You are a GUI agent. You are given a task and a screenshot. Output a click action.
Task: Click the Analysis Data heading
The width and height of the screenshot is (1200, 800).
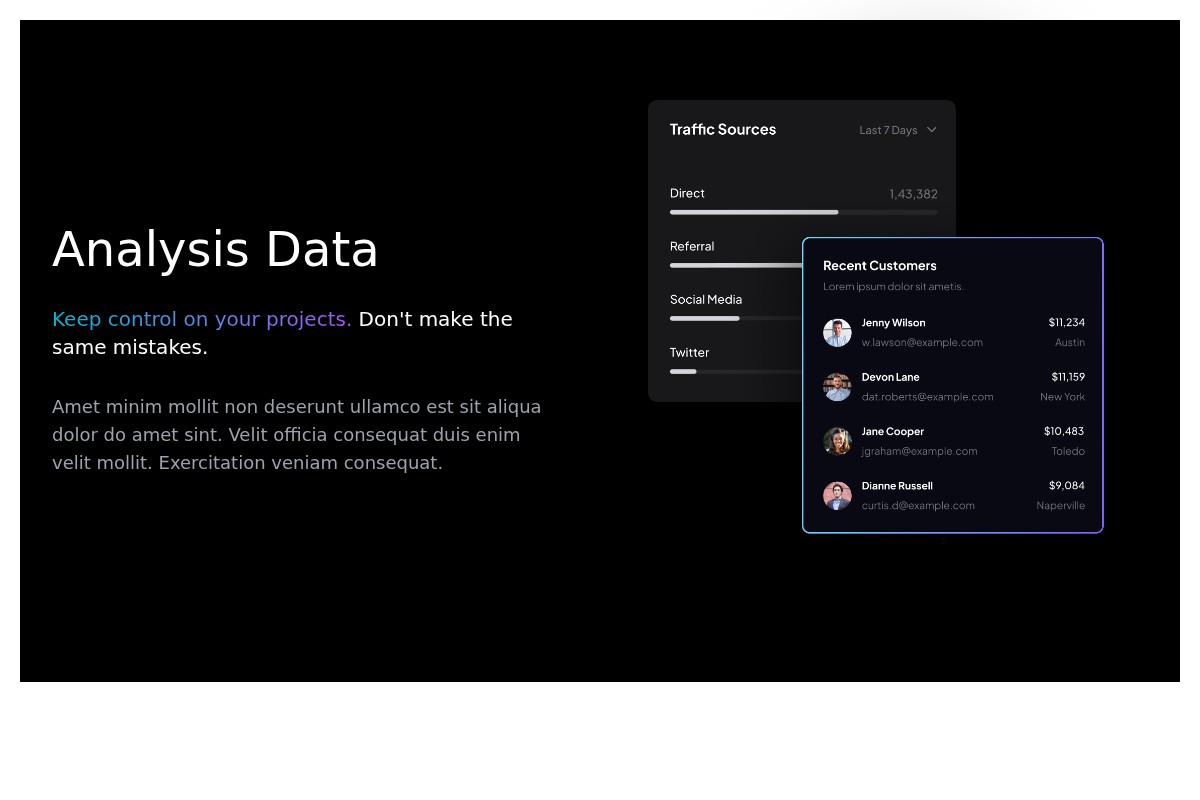(215, 250)
